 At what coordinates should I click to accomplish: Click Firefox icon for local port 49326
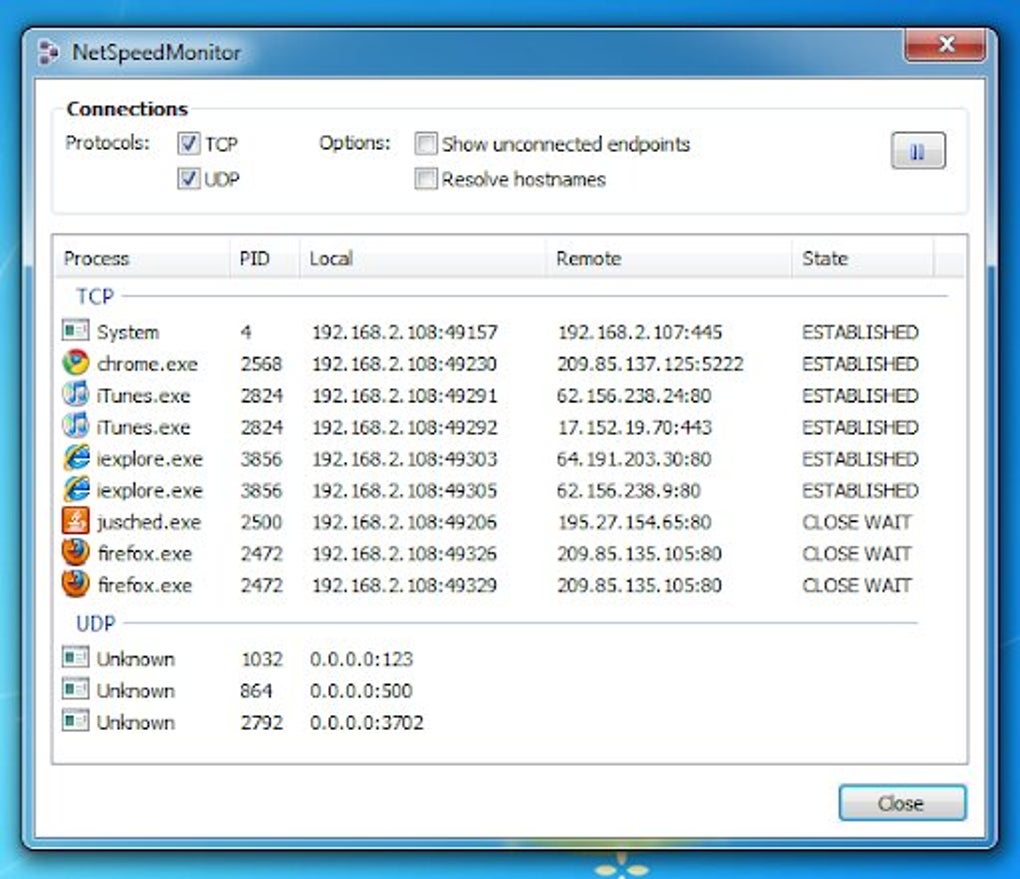point(75,552)
